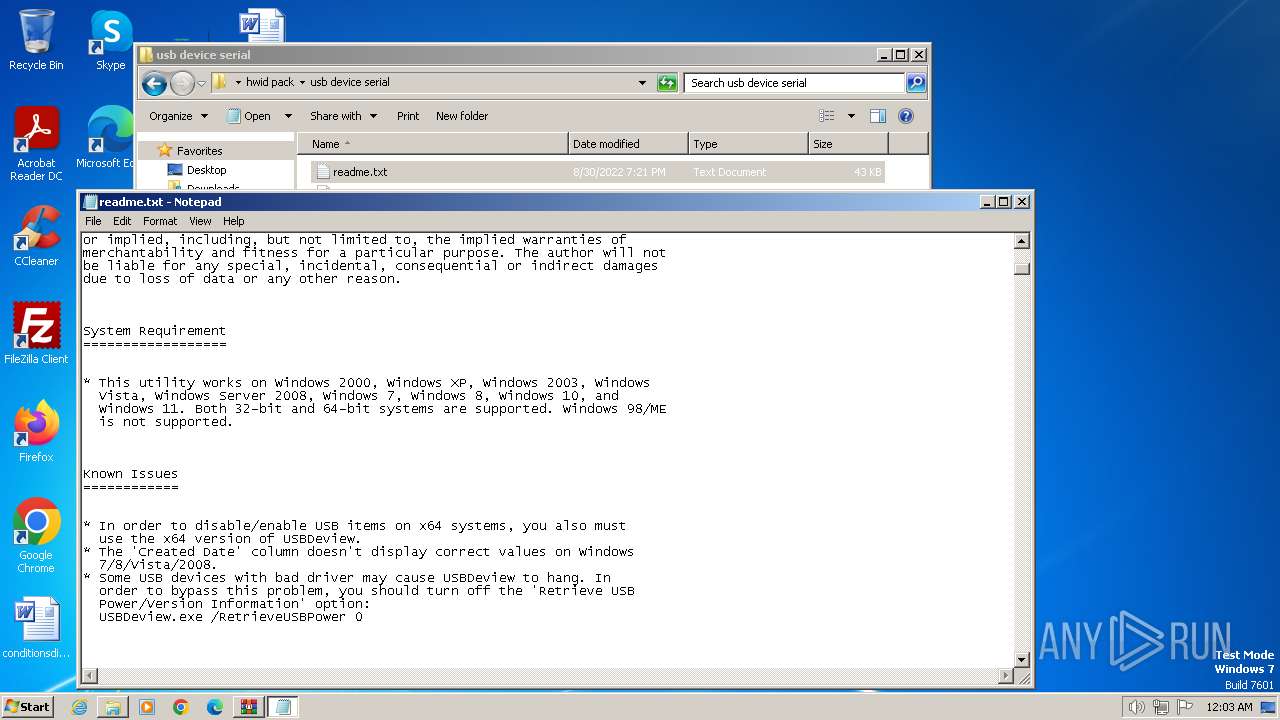This screenshot has height=720, width=1280.
Task: Click Notepad vertical scrollbar thumb
Action: tap(1022, 268)
